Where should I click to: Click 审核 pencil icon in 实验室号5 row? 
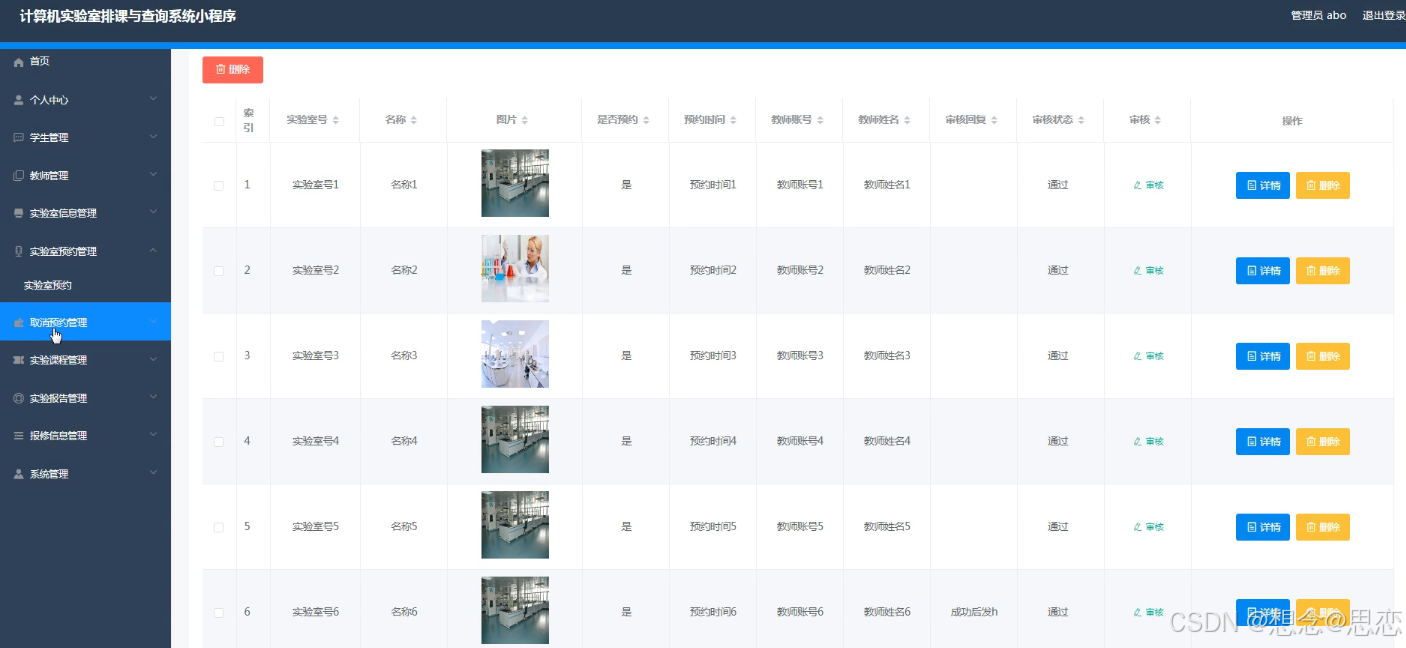pos(1137,527)
